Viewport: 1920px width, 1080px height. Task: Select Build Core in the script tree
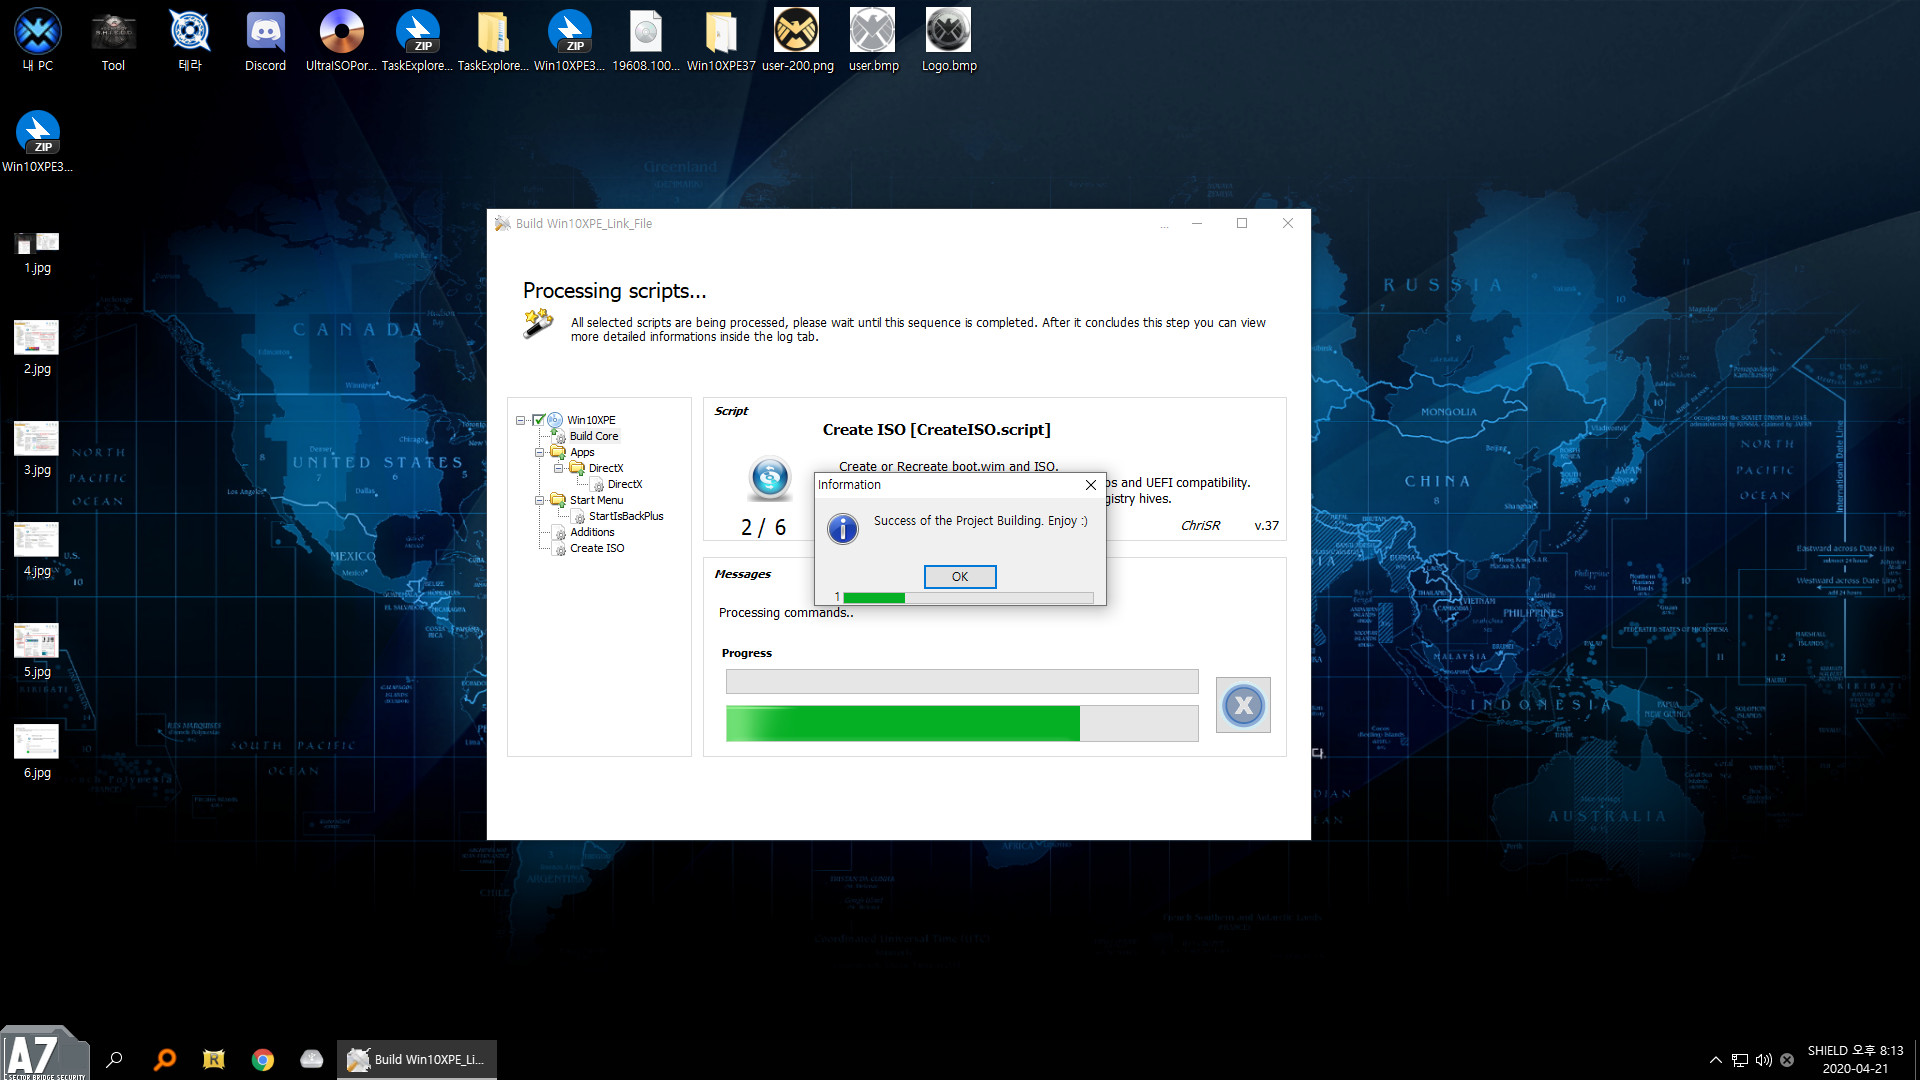point(594,436)
